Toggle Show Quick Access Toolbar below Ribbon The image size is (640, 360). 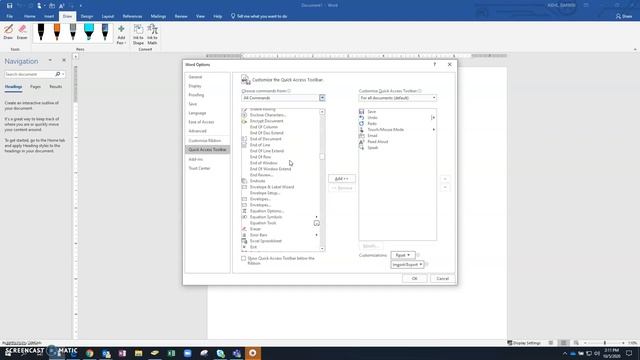point(244,258)
